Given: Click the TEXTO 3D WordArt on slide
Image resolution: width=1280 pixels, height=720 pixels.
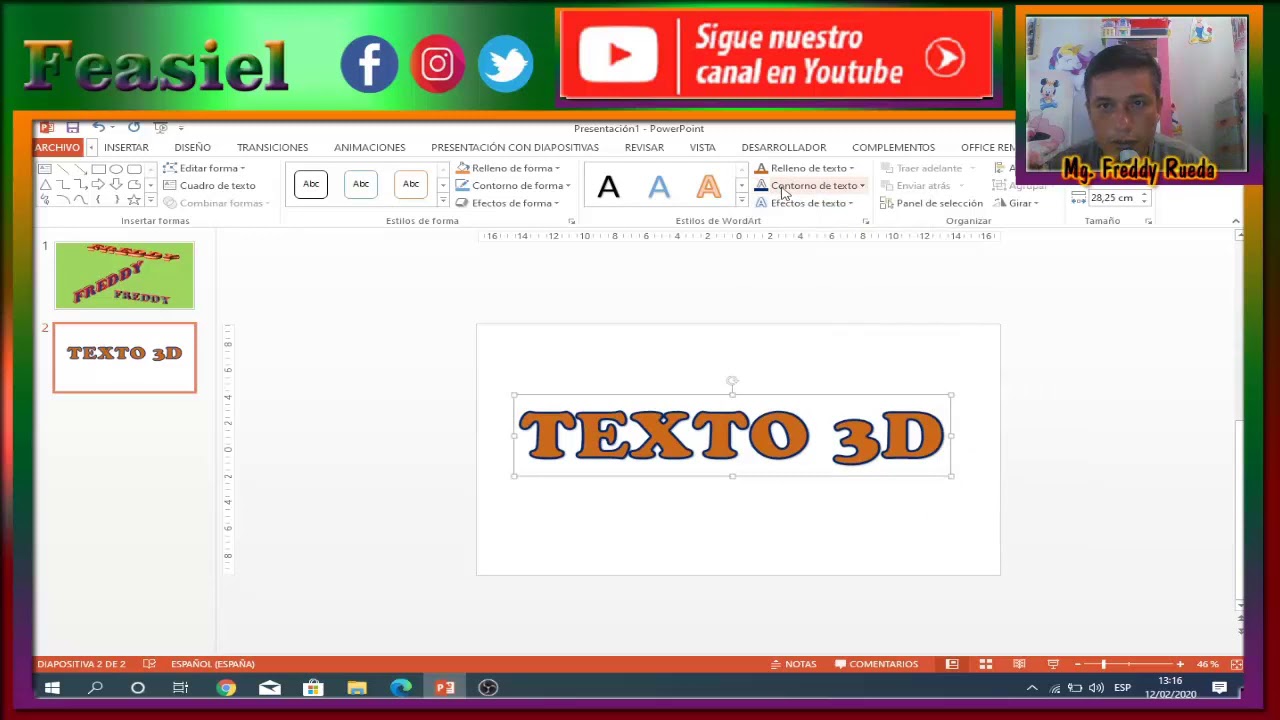Looking at the screenshot, I should [731, 436].
